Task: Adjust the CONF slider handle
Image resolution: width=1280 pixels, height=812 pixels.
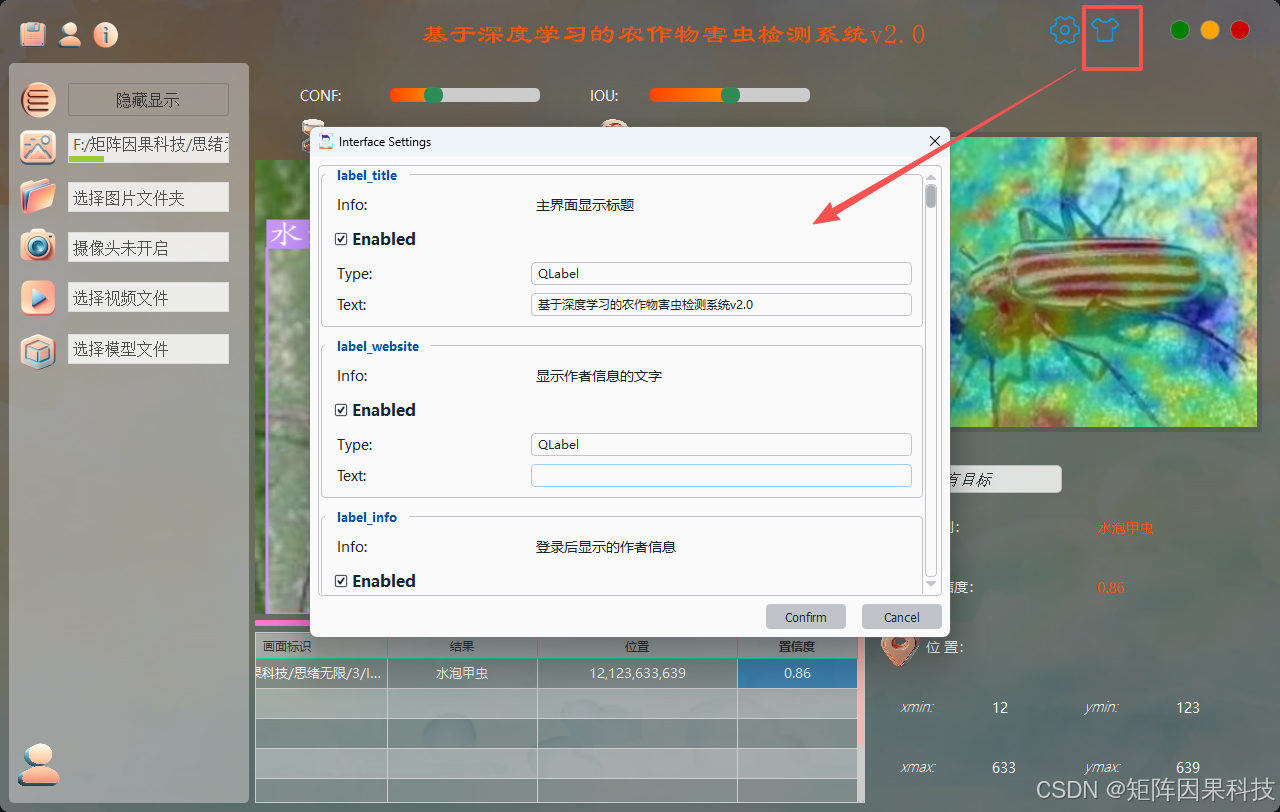Action: tap(434, 95)
